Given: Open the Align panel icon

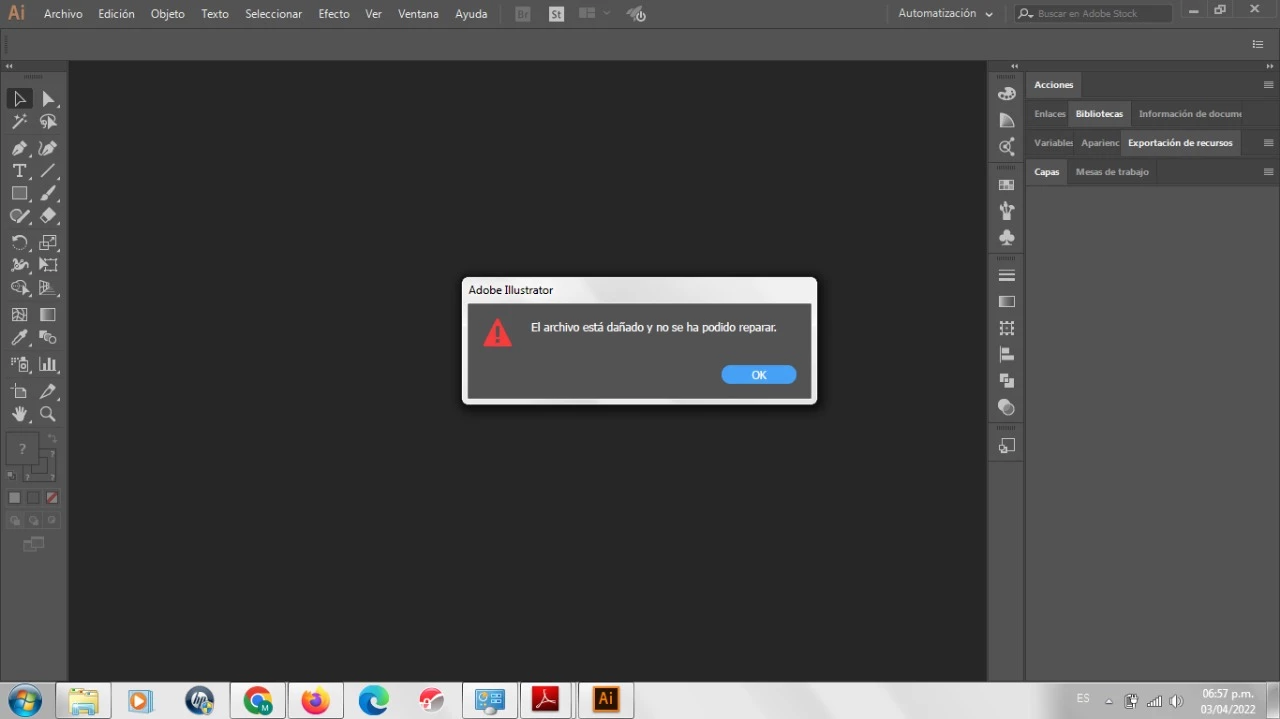Looking at the screenshot, I should [1007, 354].
